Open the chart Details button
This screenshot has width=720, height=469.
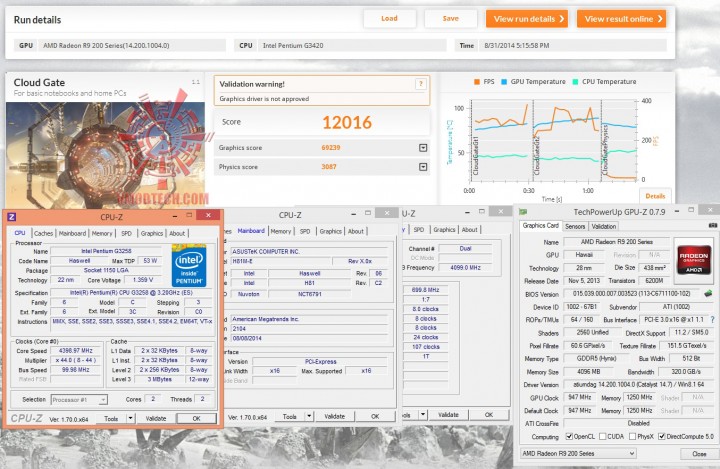[x=655, y=196]
